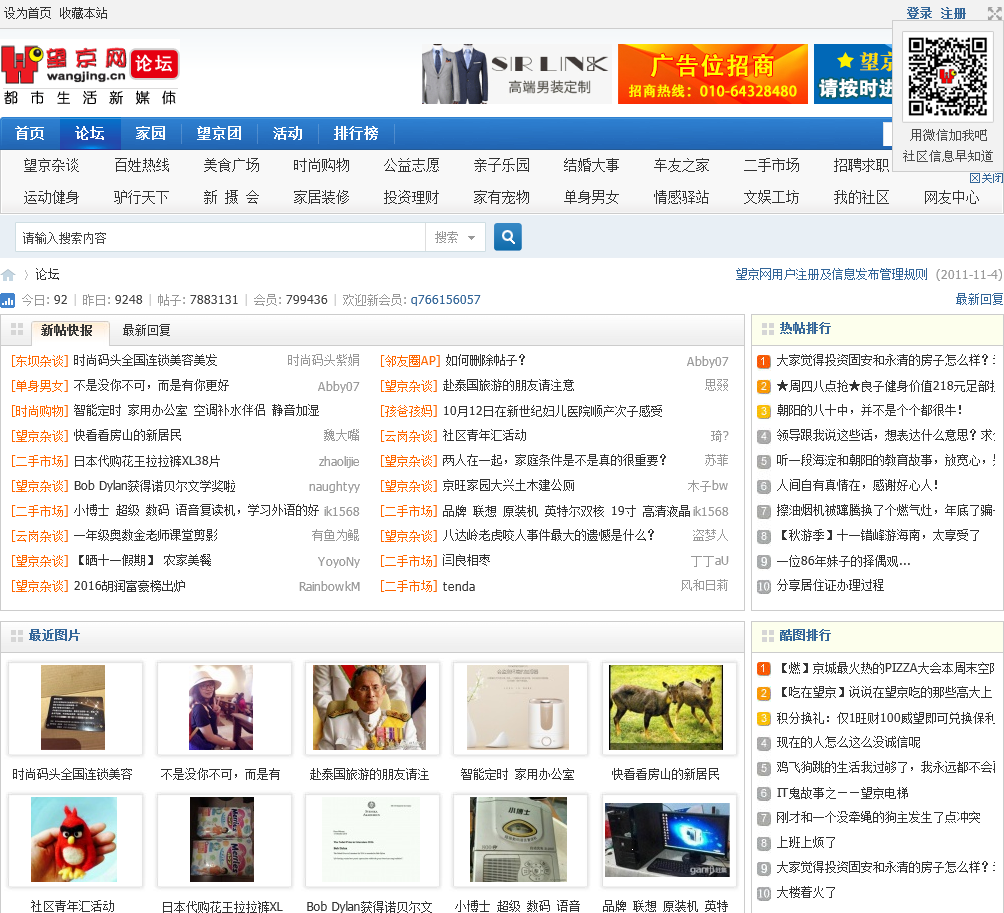The image size is (1004, 913).
Task: Click the forum statistics bar chart icon
Action: click(x=8, y=300)
